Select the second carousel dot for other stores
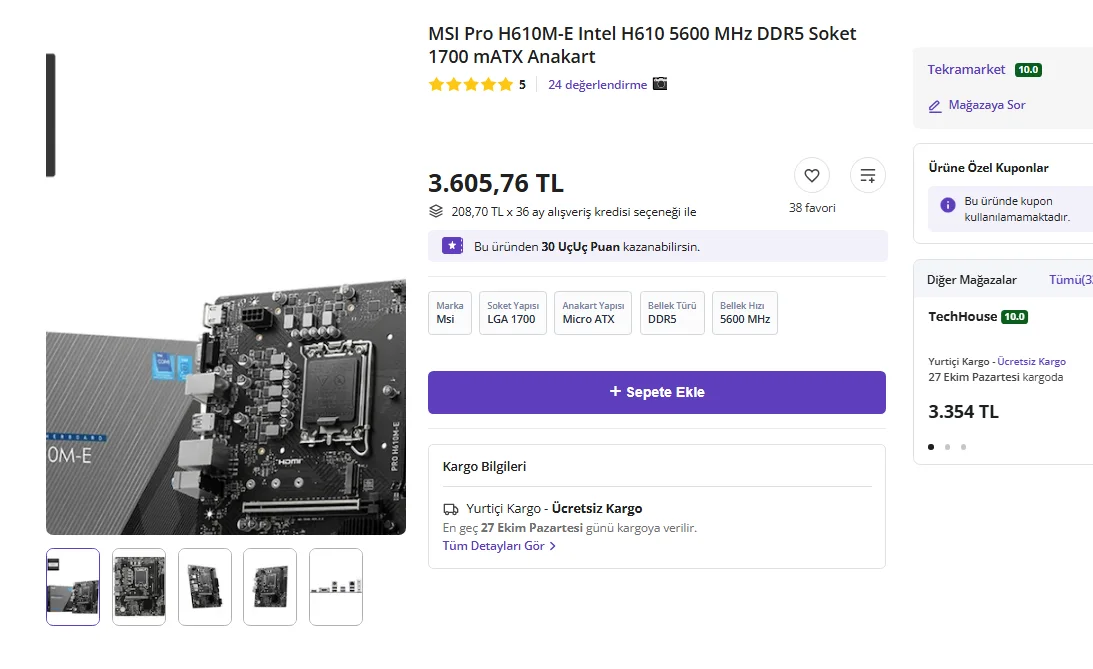This screenshot has width=1093, height=669. 947,447
